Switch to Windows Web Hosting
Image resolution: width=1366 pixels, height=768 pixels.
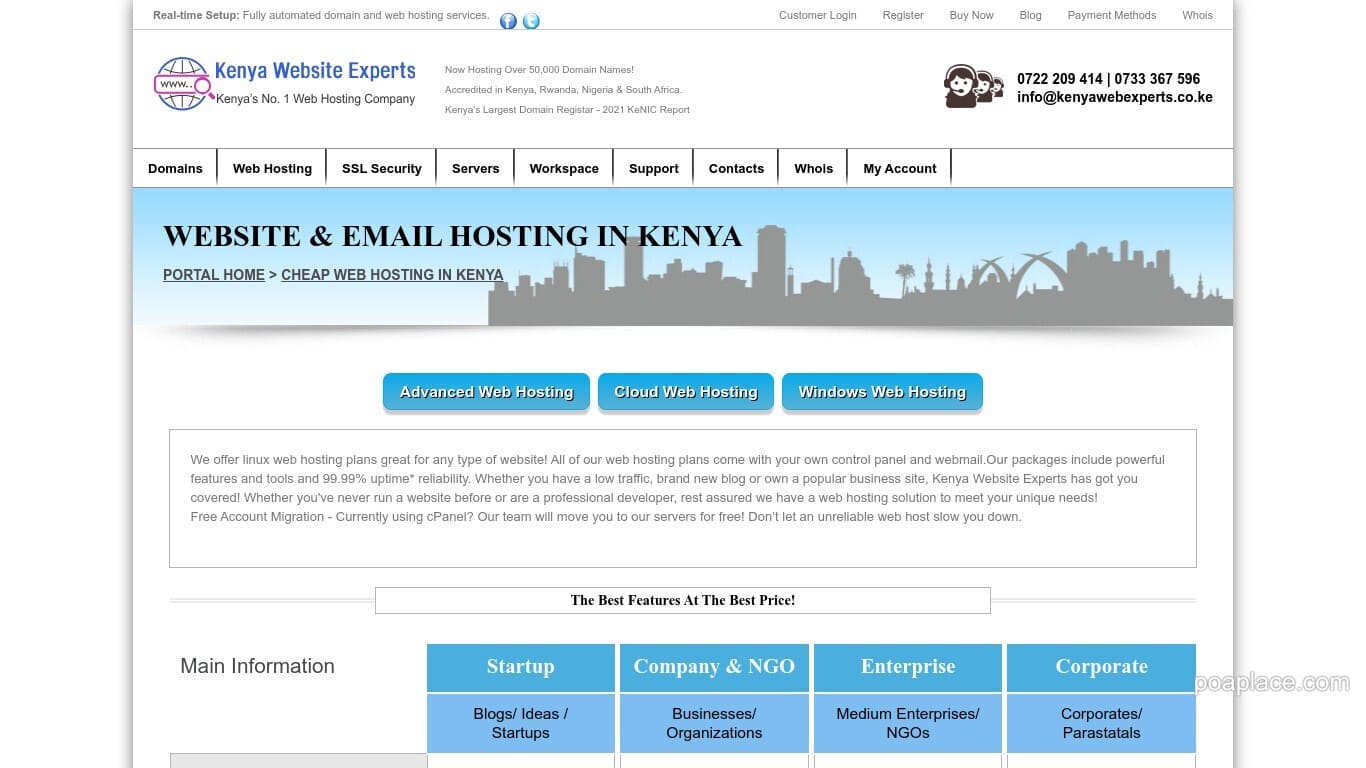tap(882, 391)
